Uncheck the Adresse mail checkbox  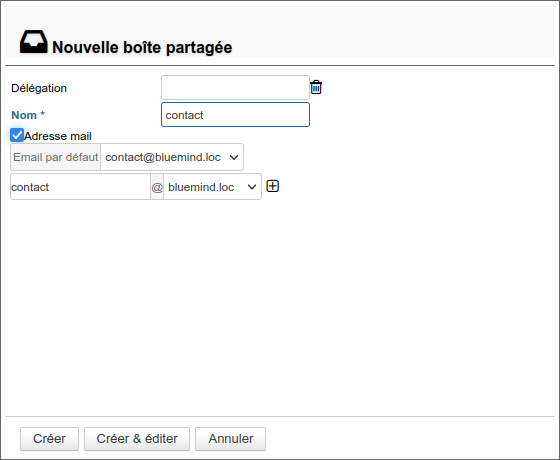click(17, 135)
